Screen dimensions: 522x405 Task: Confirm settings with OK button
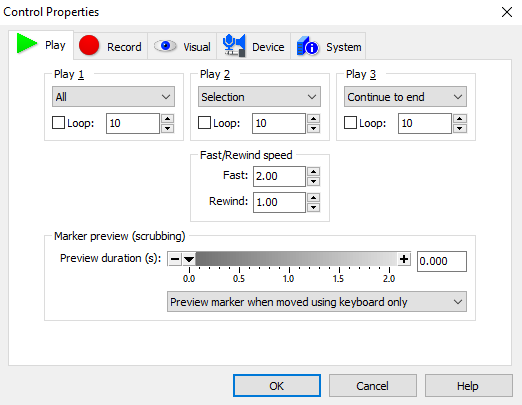coord(277,386)
